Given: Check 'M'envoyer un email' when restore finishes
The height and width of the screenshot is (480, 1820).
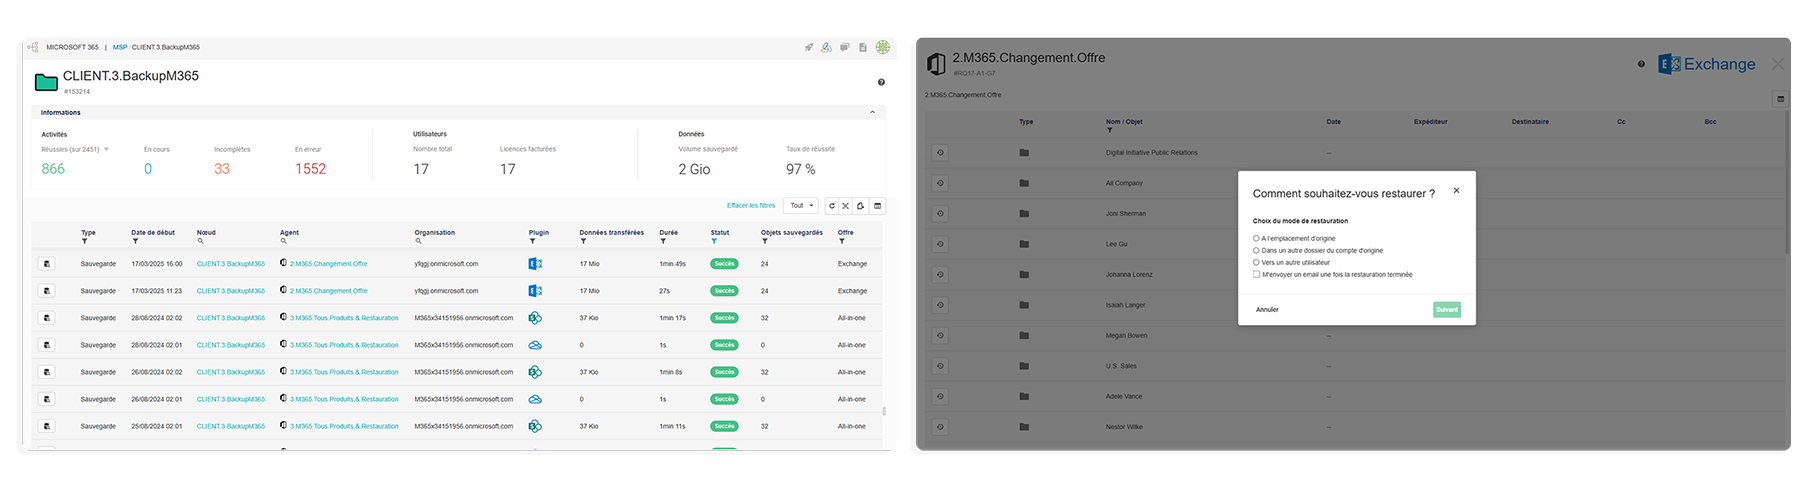Looking at the screenshot, I should tap(1256, 274).
